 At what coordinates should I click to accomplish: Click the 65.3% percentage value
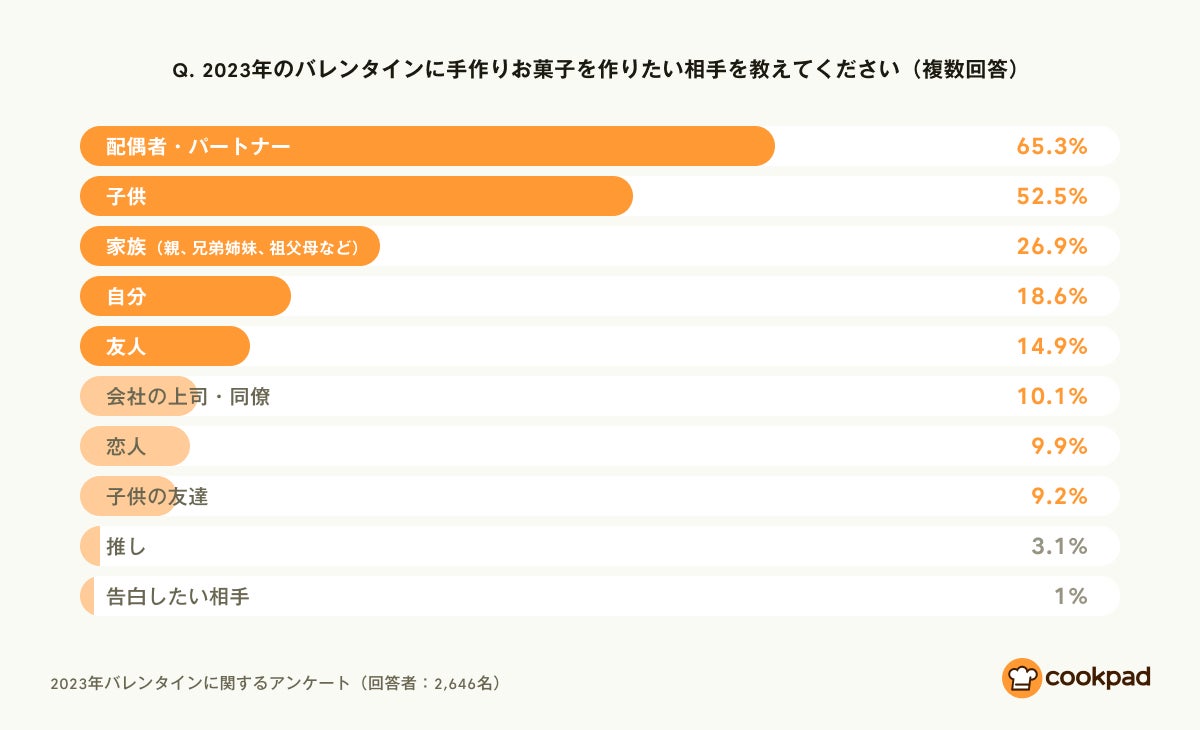pos(1051,147)
